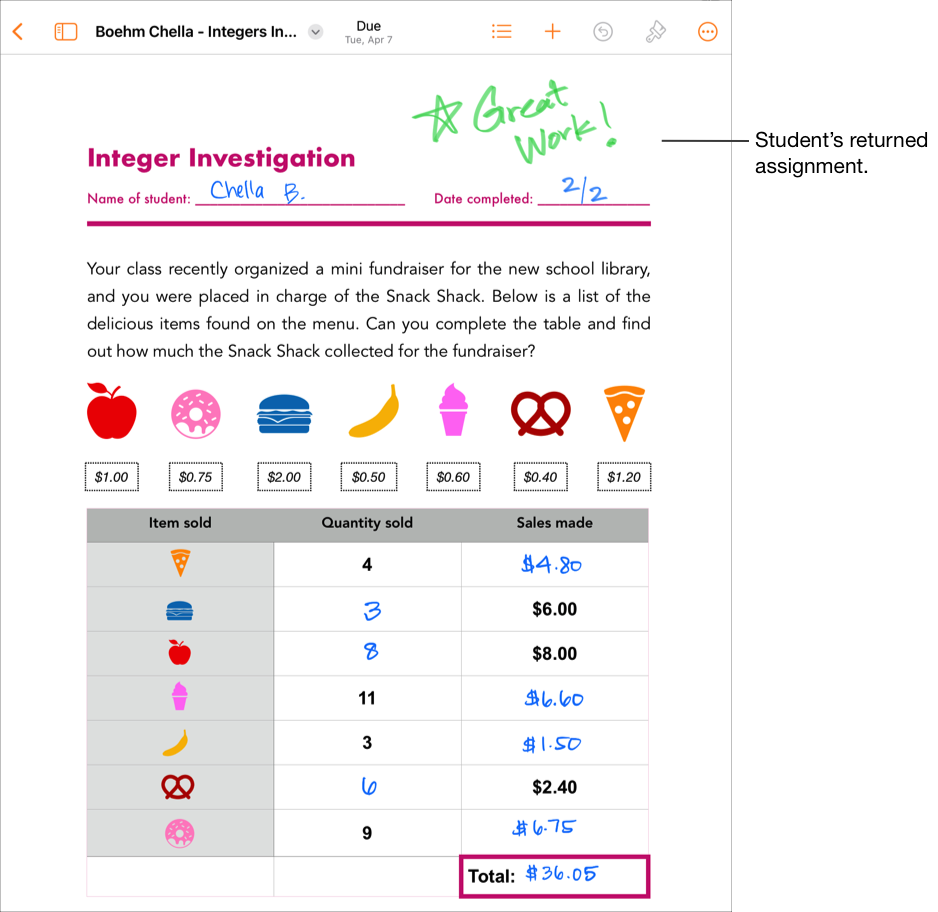Open the More options ellipsis menu
This screenshot has width=938, height=912.
(707, 31)
